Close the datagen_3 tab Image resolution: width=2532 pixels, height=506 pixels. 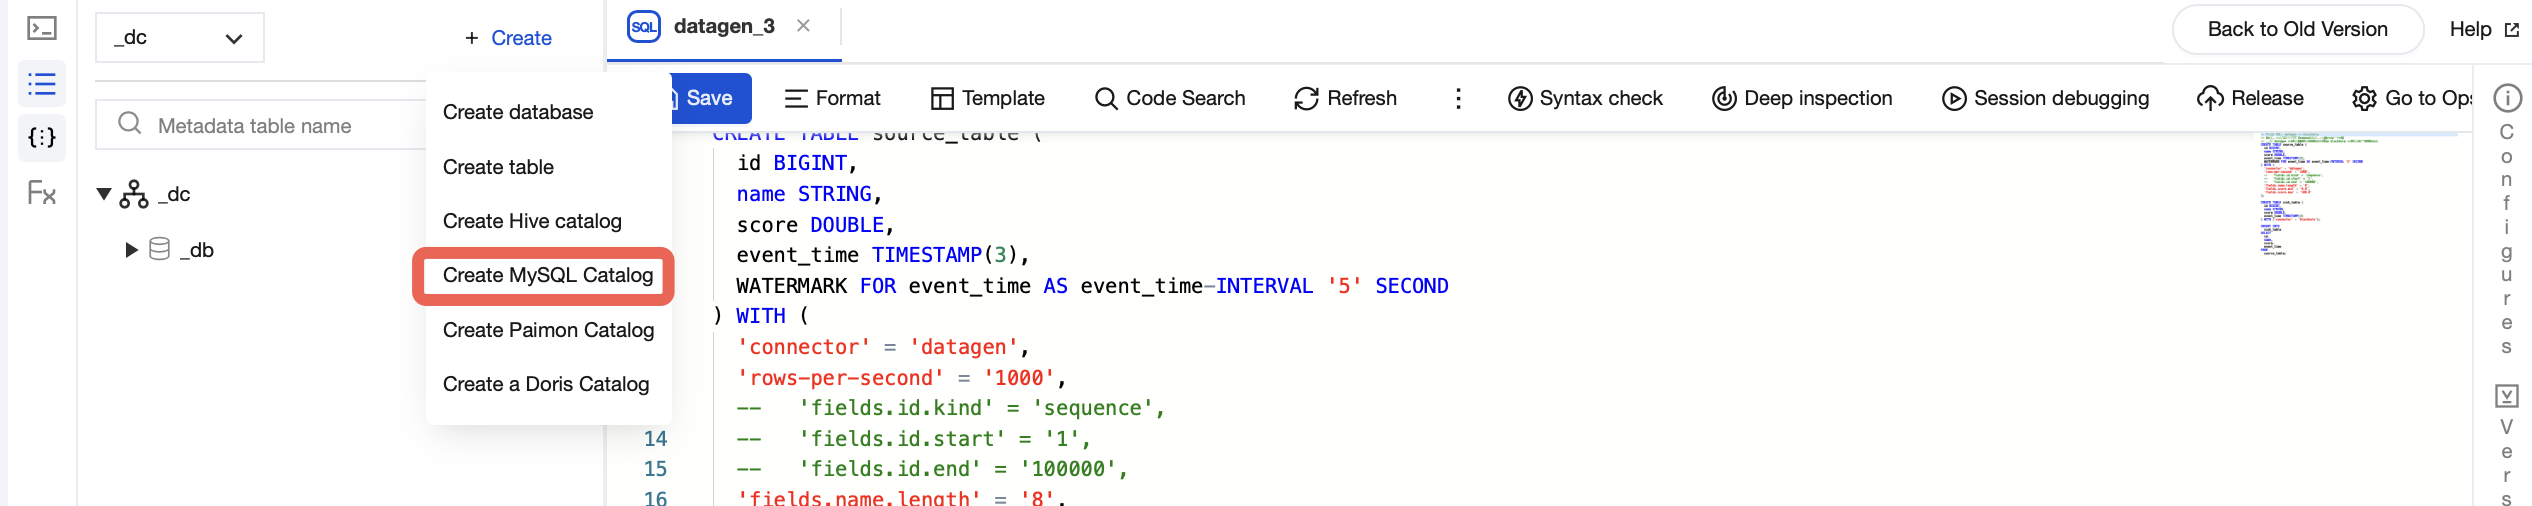803,26
